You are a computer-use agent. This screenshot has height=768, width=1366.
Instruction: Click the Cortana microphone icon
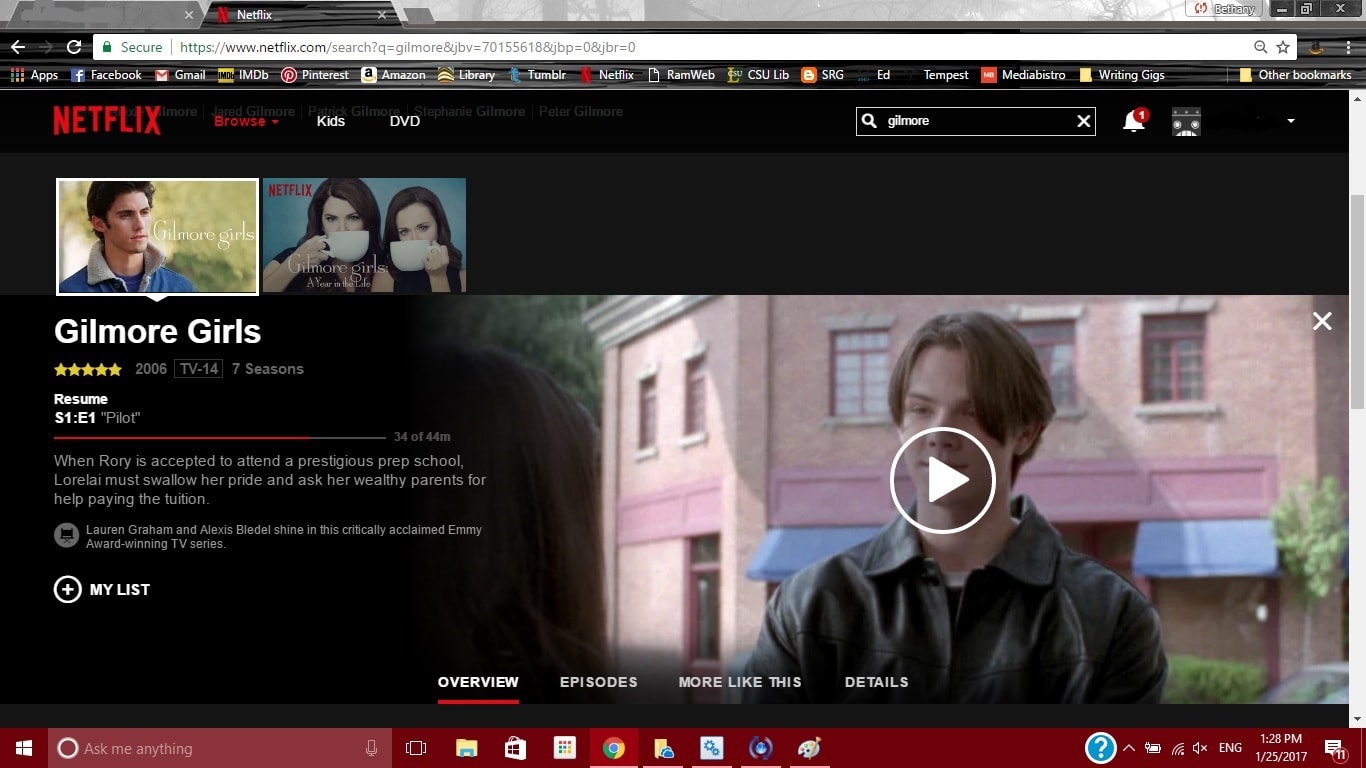tap(371, 748)
